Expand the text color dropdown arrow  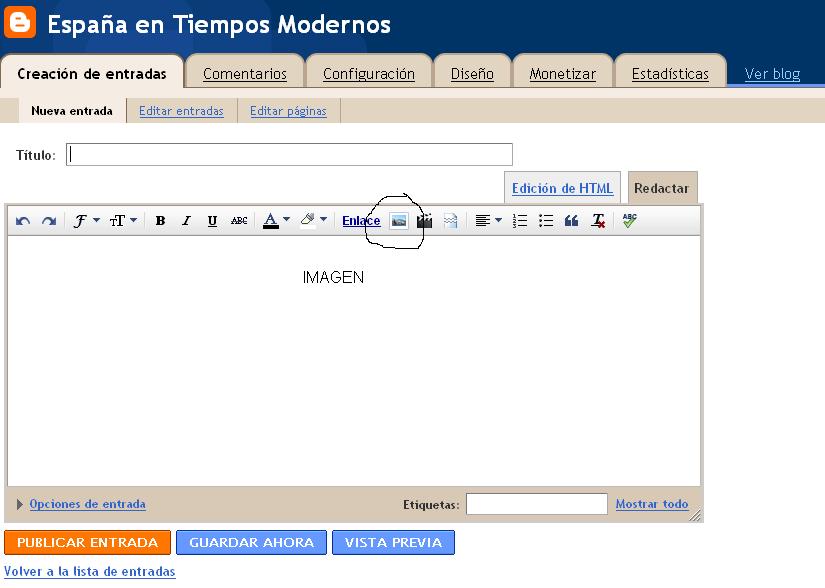coord(287,219)
